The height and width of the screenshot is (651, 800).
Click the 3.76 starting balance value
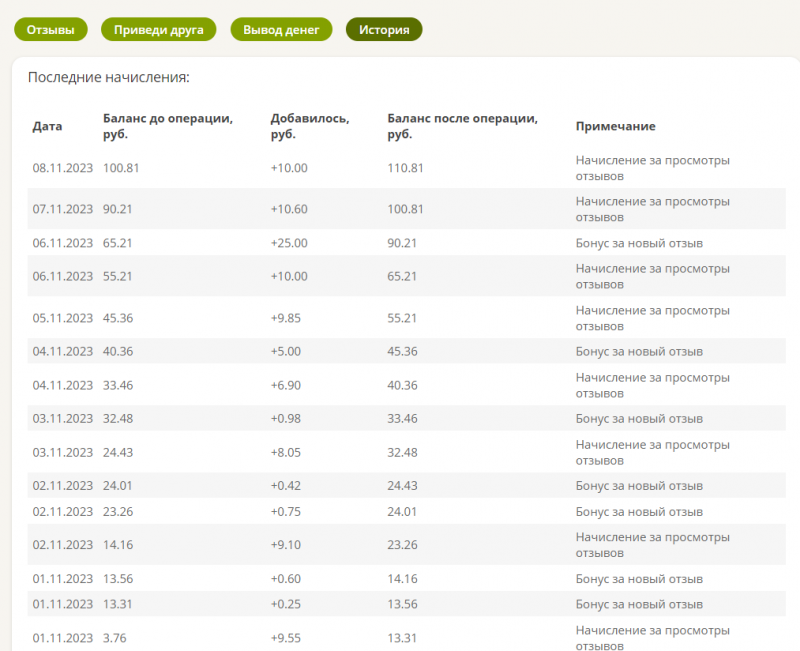click(114, 638)
